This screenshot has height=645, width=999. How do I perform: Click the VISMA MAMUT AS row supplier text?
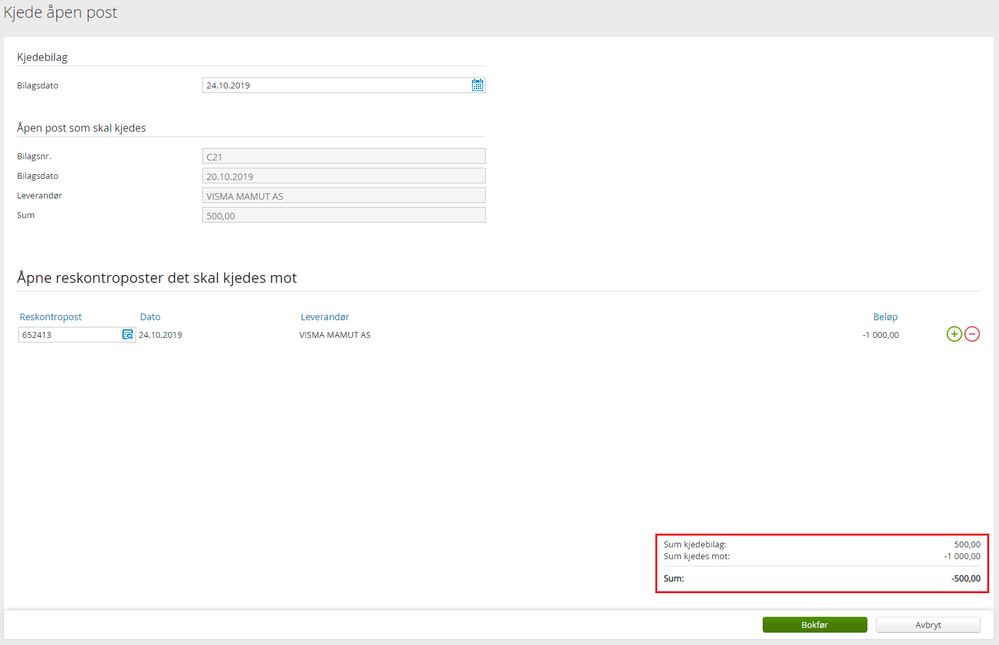(335, 335)
